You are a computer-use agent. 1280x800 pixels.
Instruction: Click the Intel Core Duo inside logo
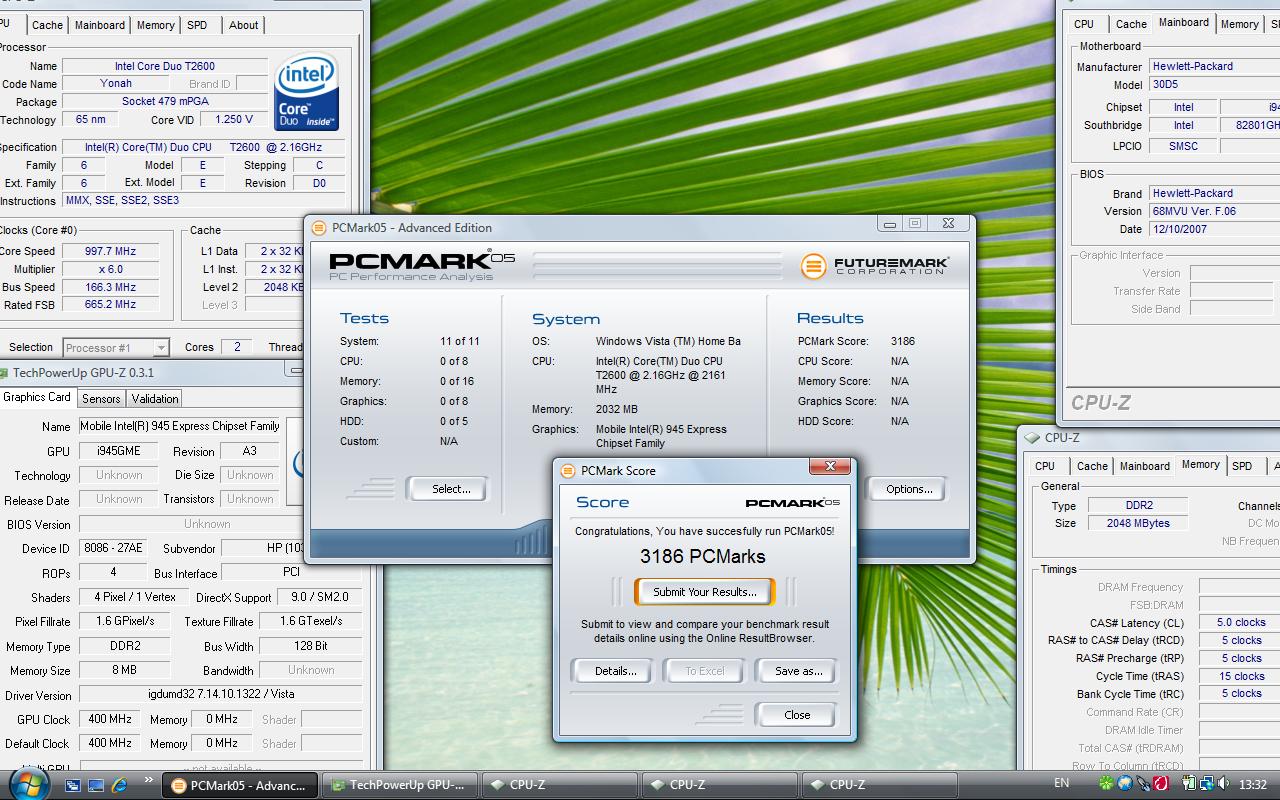(306, 92)
